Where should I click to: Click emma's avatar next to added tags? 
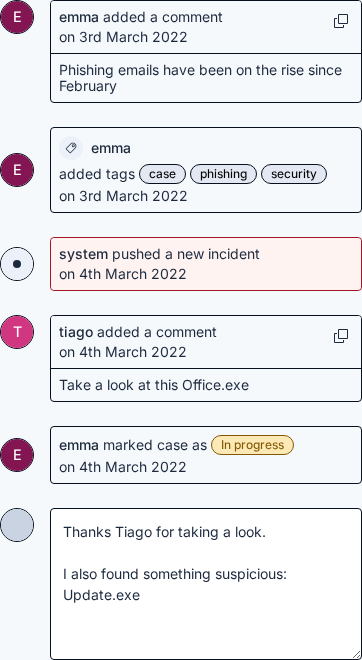(17, 170)
